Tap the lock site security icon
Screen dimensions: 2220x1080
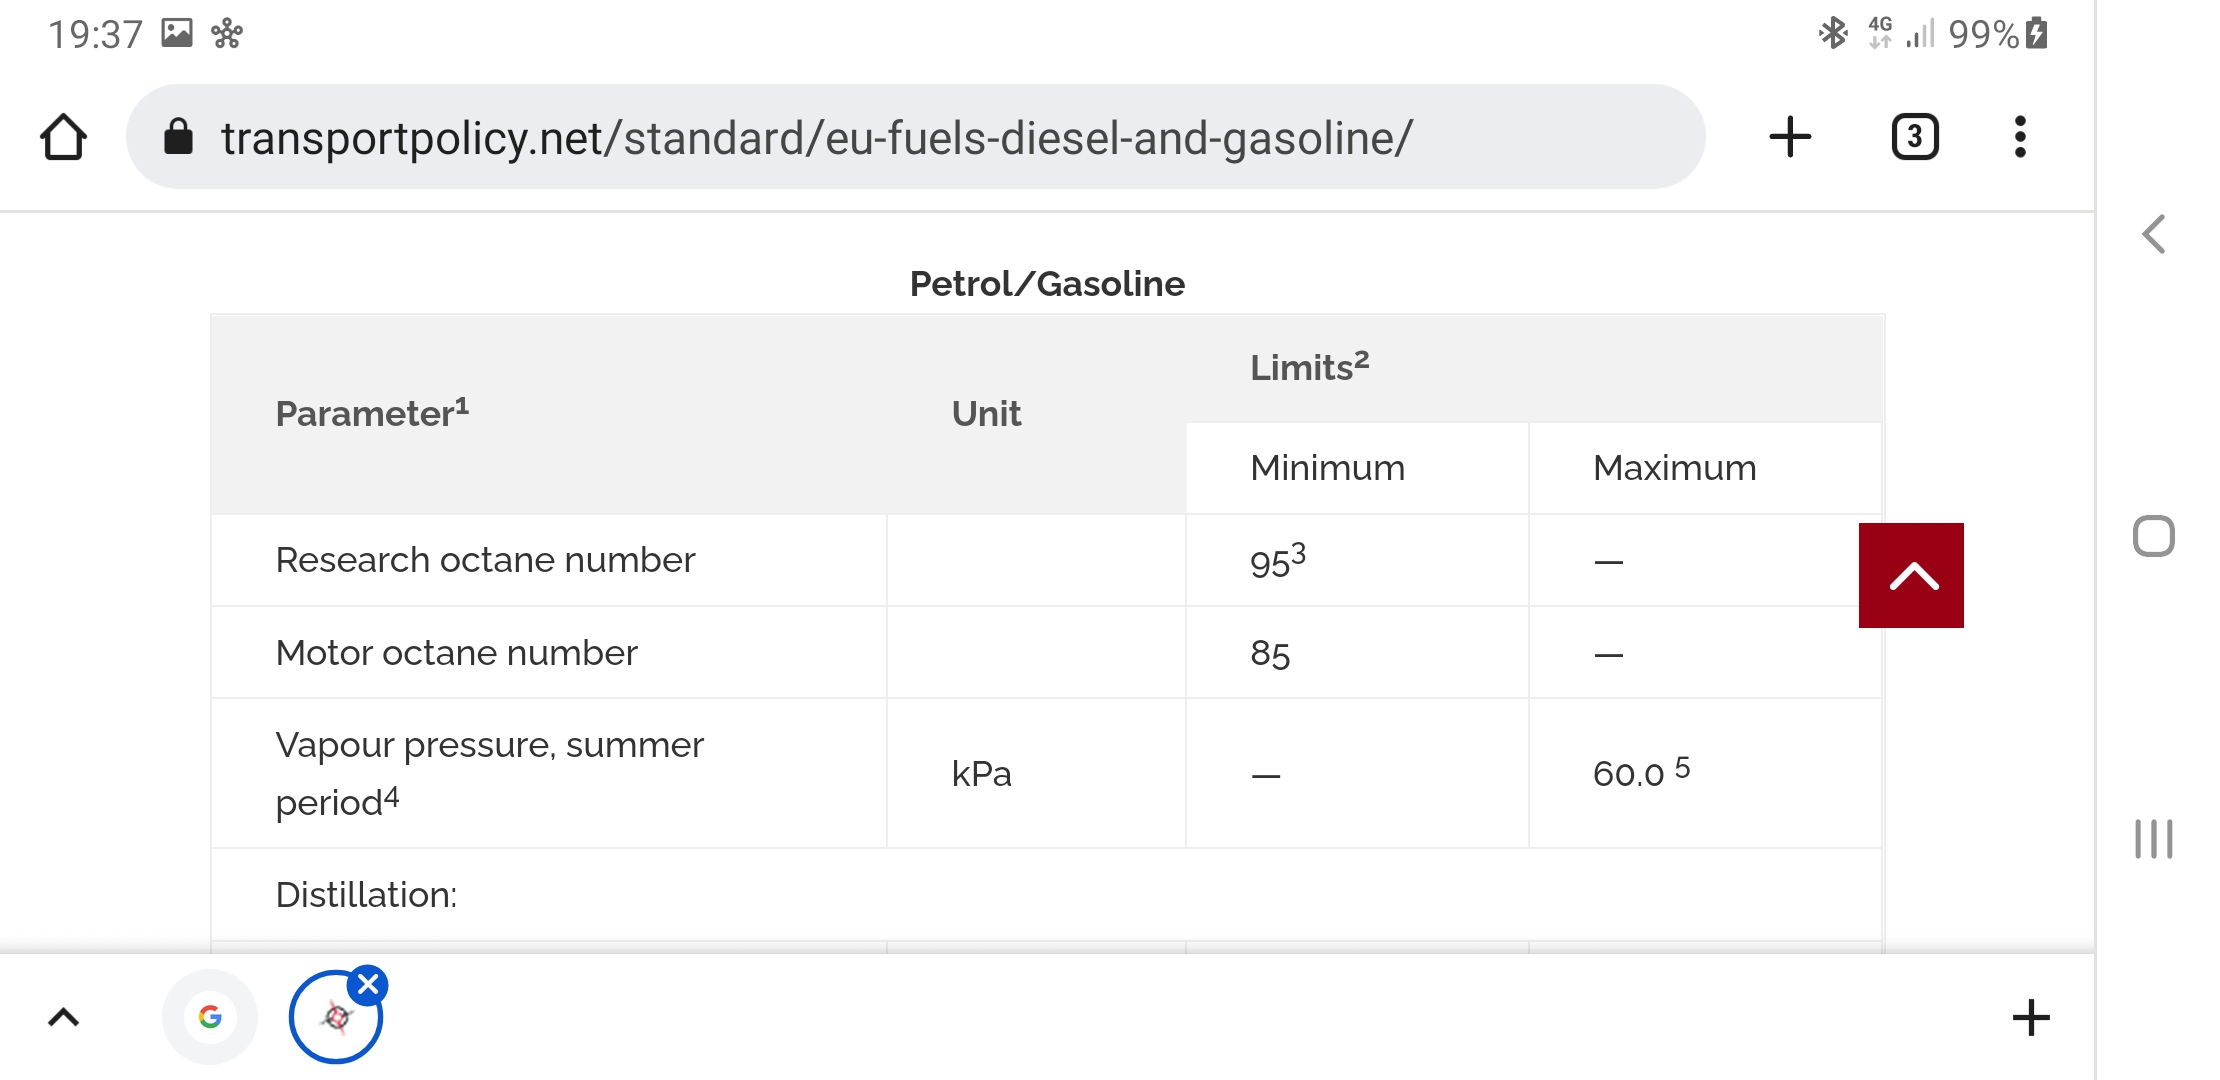coord(178,137)
